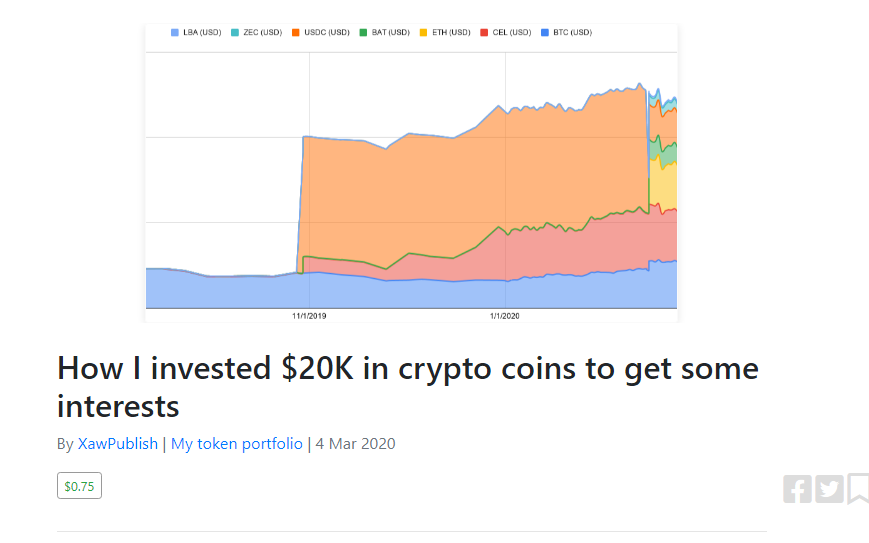The height and width of the screenshot is (543, 869).
Task: Open XawPublish author profile
Action: click(117, 444)
